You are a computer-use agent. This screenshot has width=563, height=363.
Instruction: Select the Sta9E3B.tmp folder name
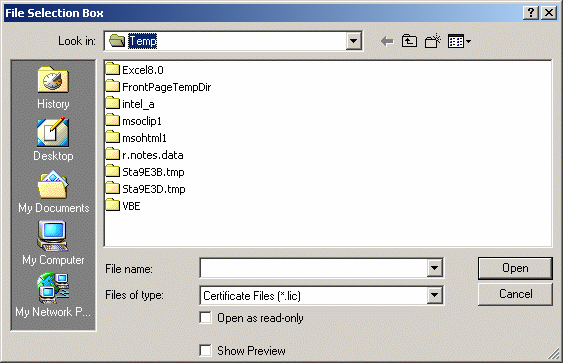(153, 172)
